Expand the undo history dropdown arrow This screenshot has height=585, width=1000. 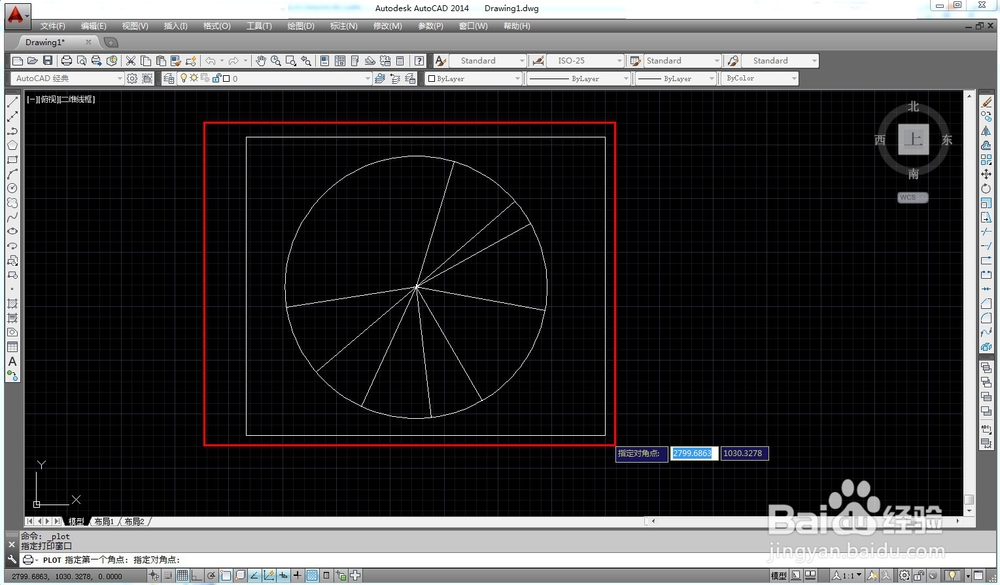(222, 61)
